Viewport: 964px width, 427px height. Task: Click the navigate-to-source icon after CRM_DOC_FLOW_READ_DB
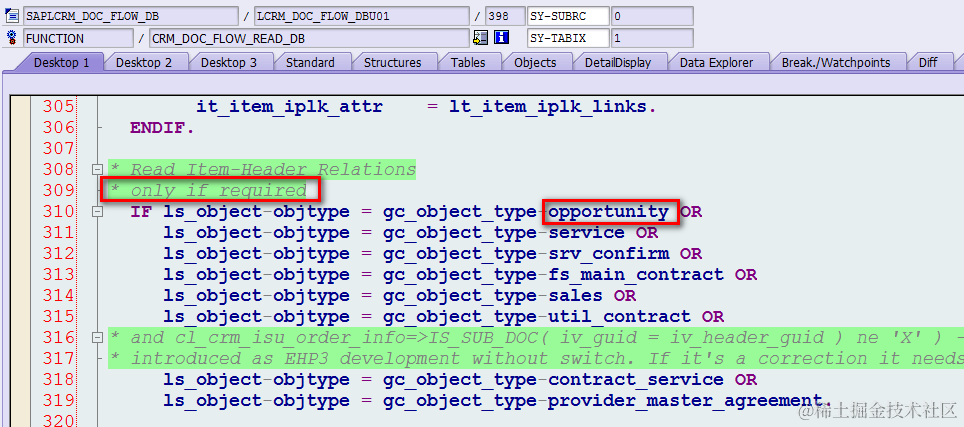pos(480,38)
